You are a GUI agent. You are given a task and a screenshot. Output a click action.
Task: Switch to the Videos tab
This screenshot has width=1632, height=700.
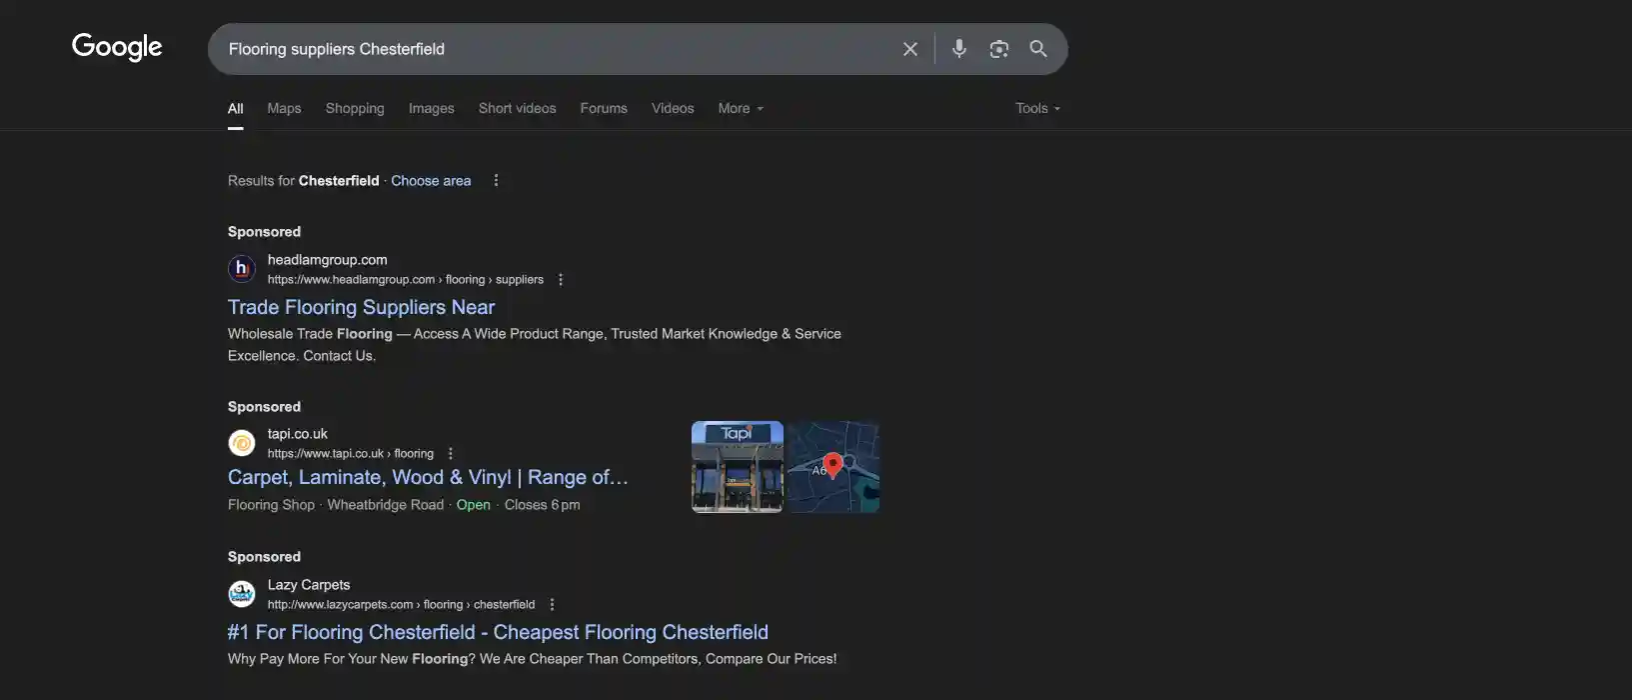point(673,108)
